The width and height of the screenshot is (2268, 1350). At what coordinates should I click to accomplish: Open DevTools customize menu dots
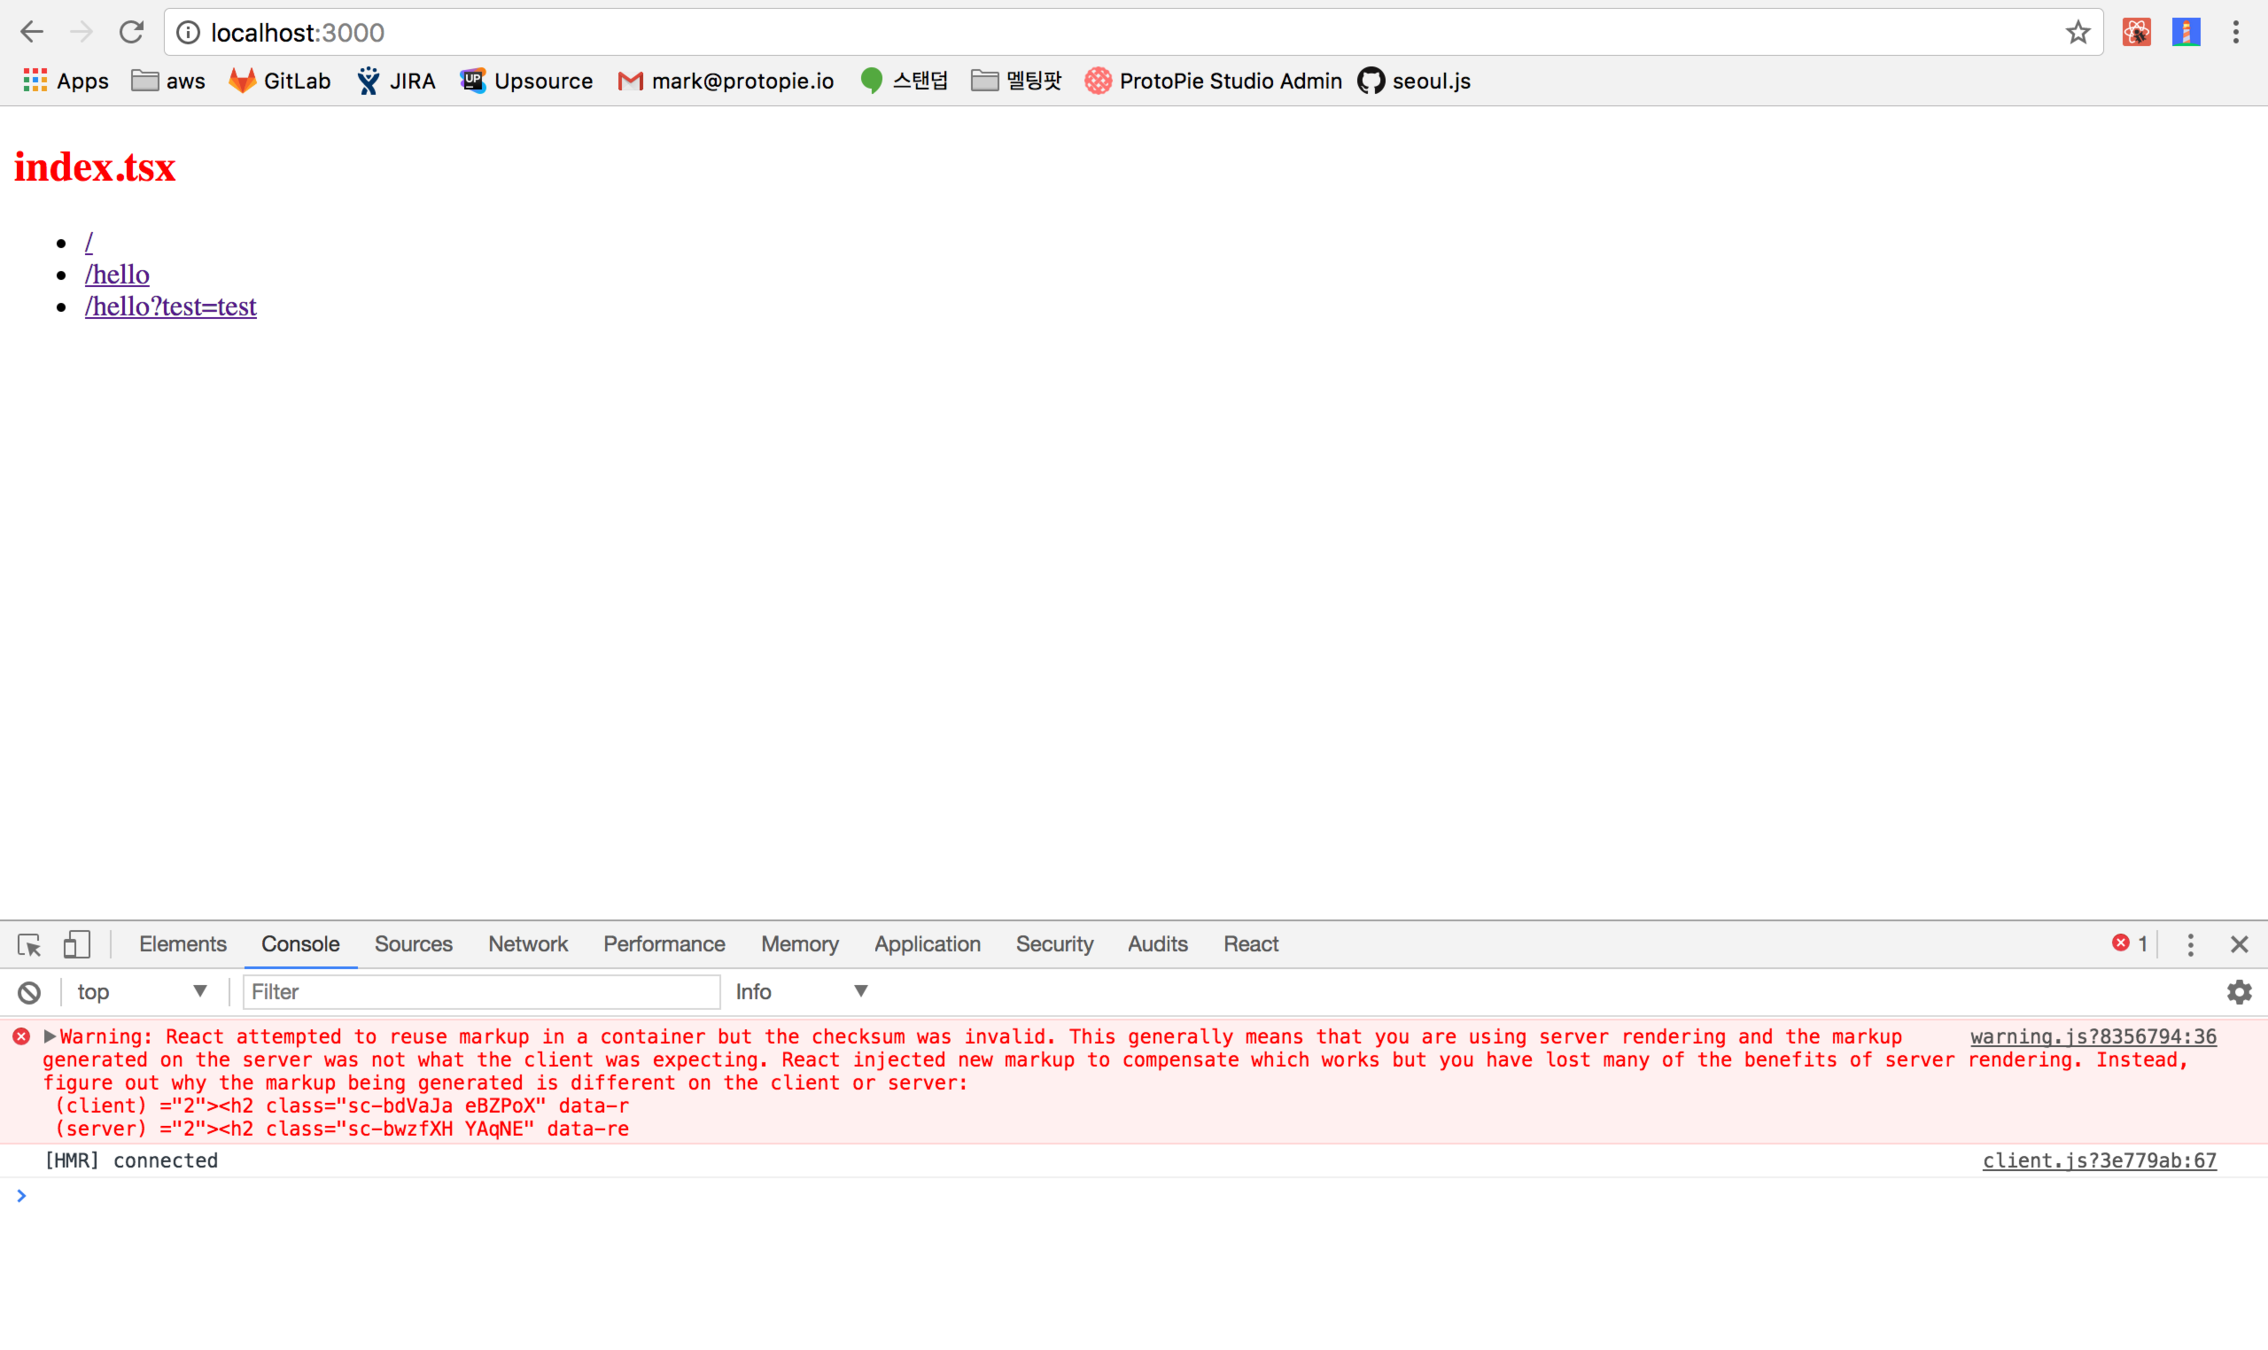[x=2190, y=944]
